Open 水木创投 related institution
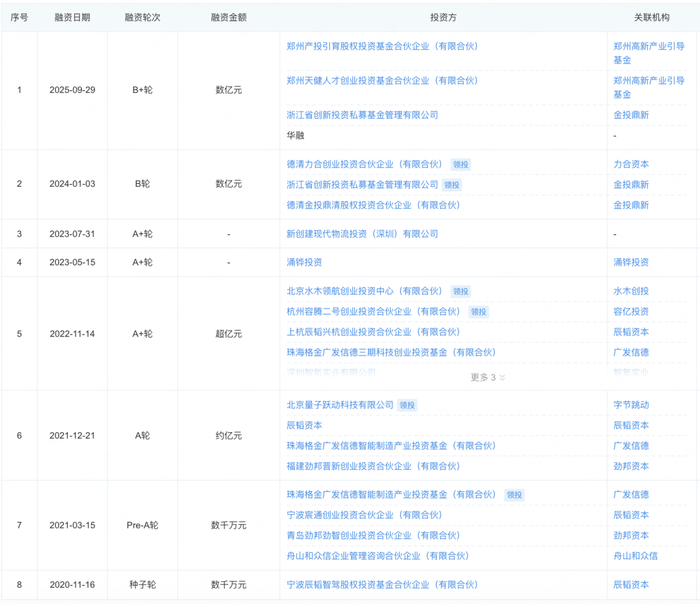Screen dimensions: 700x604 [631, 291]
